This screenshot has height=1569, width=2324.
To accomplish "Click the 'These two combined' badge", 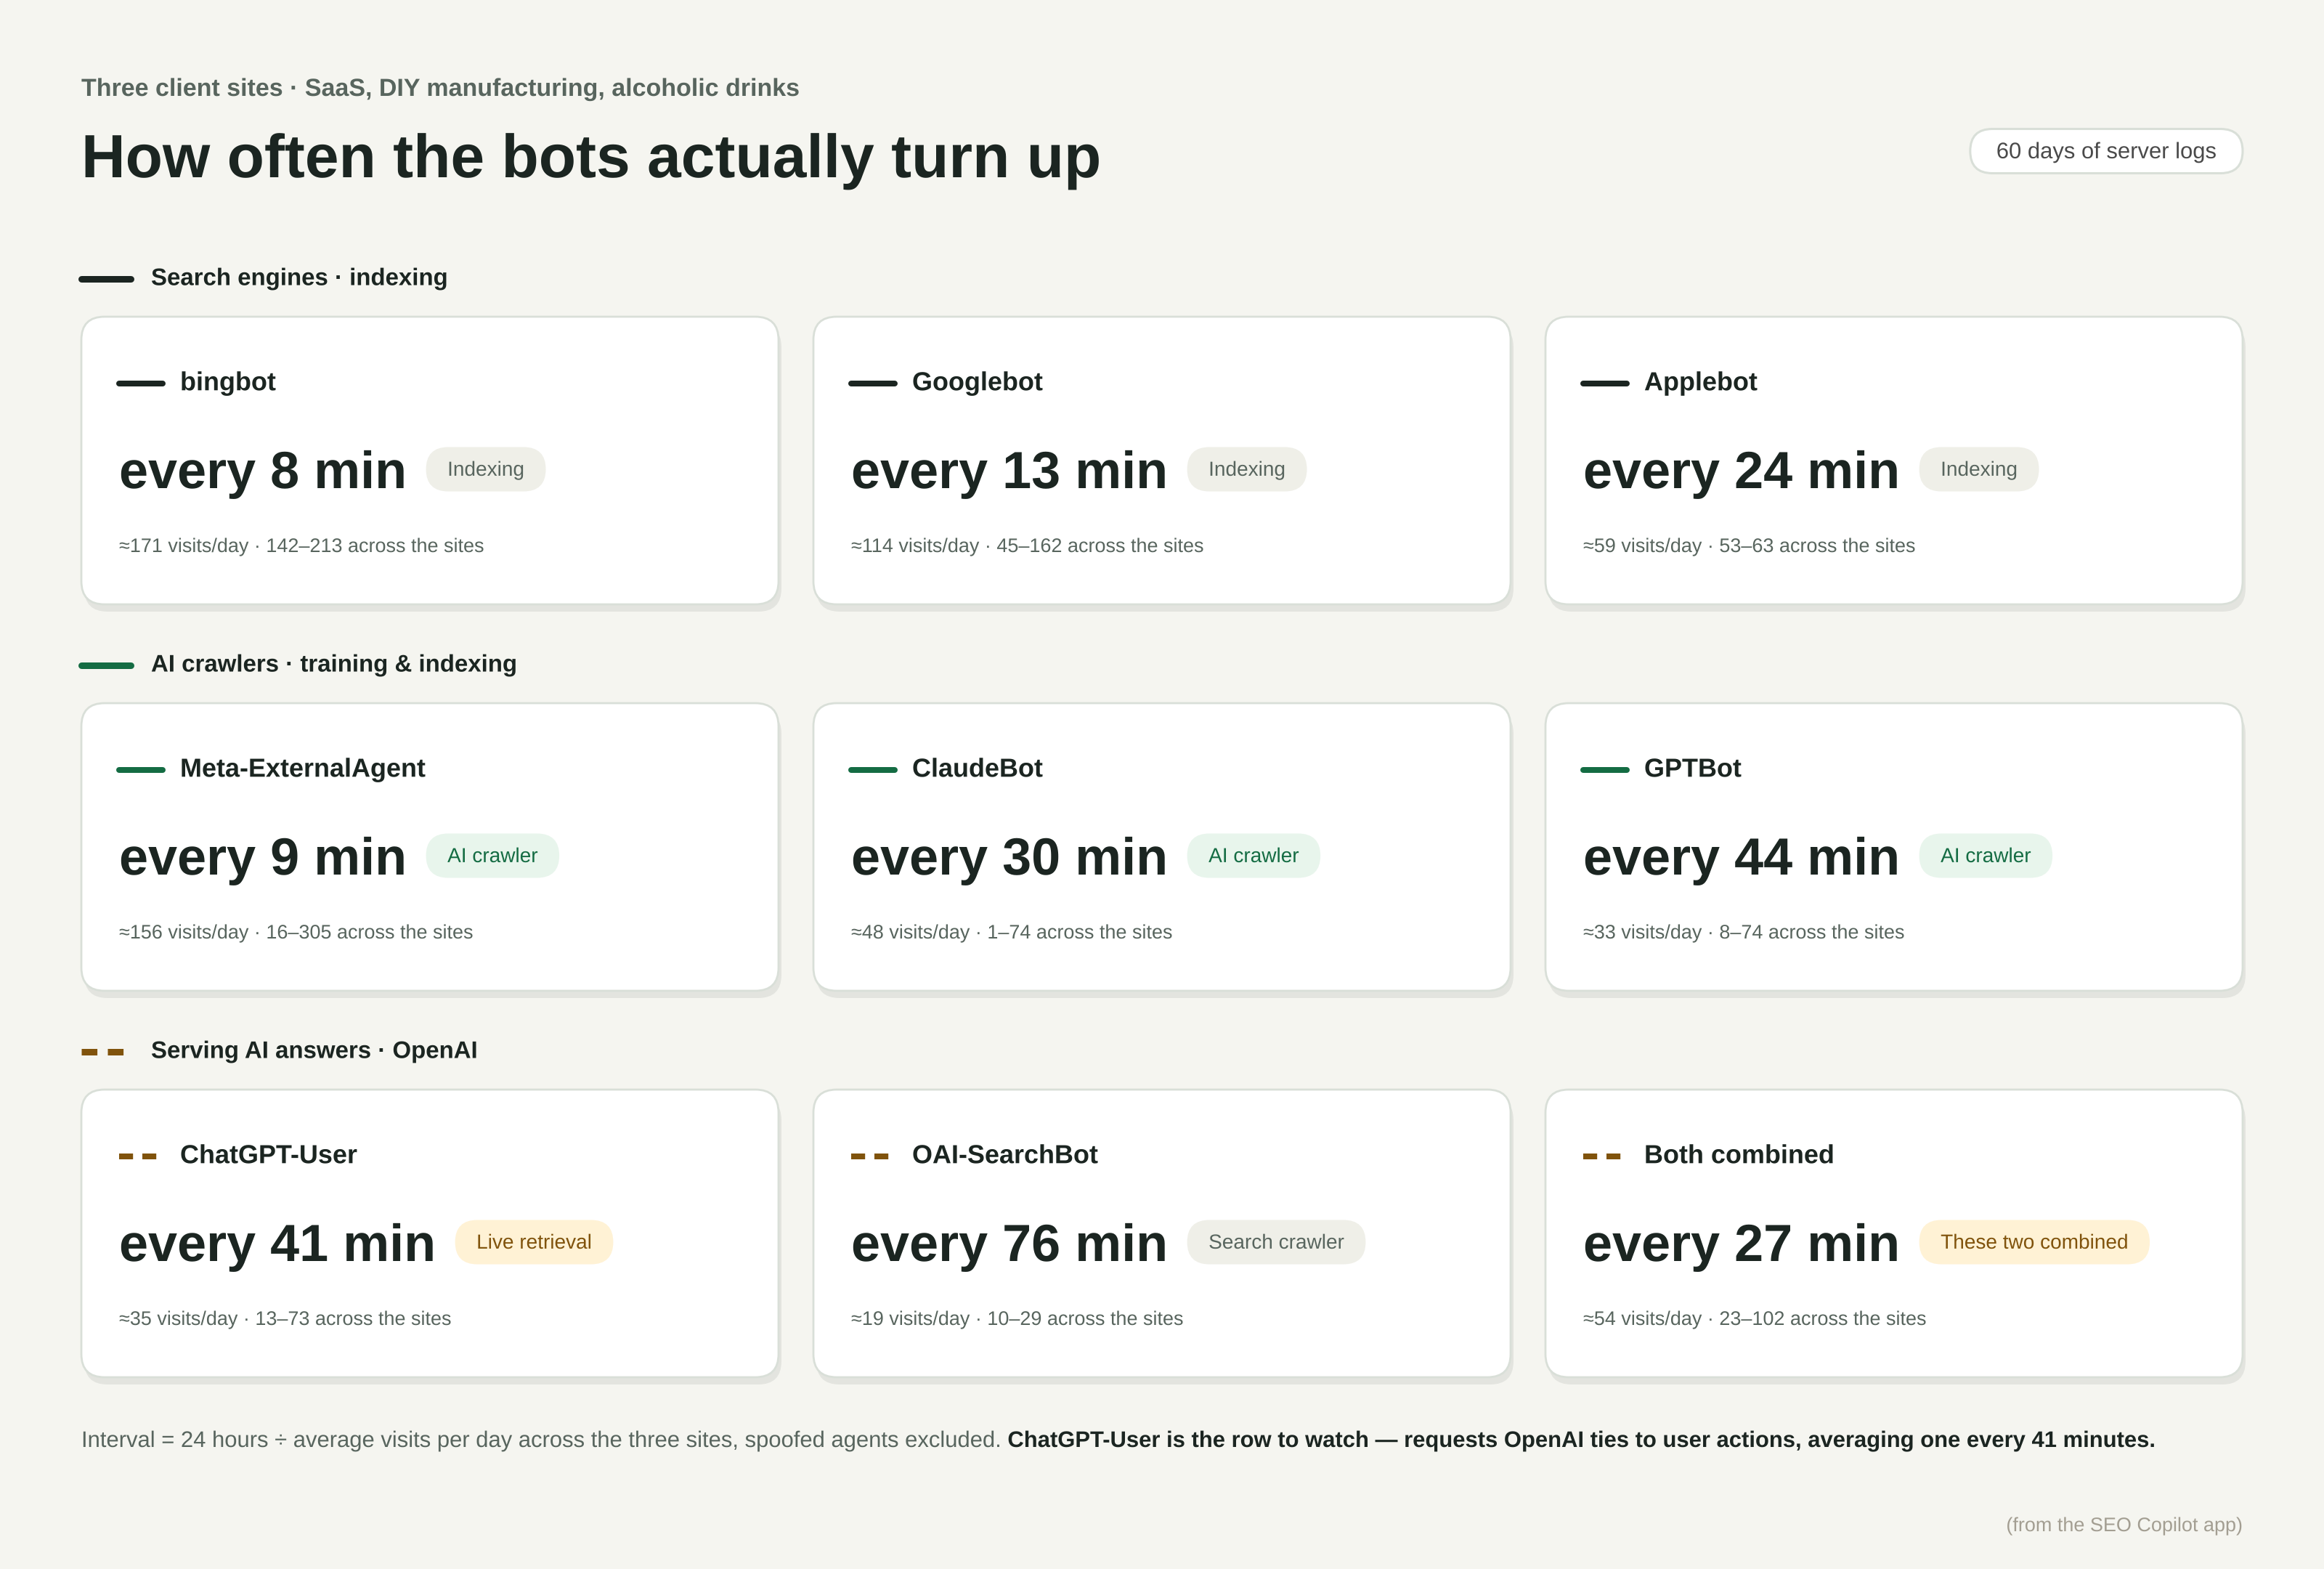I will [x=2034, y=1242].
